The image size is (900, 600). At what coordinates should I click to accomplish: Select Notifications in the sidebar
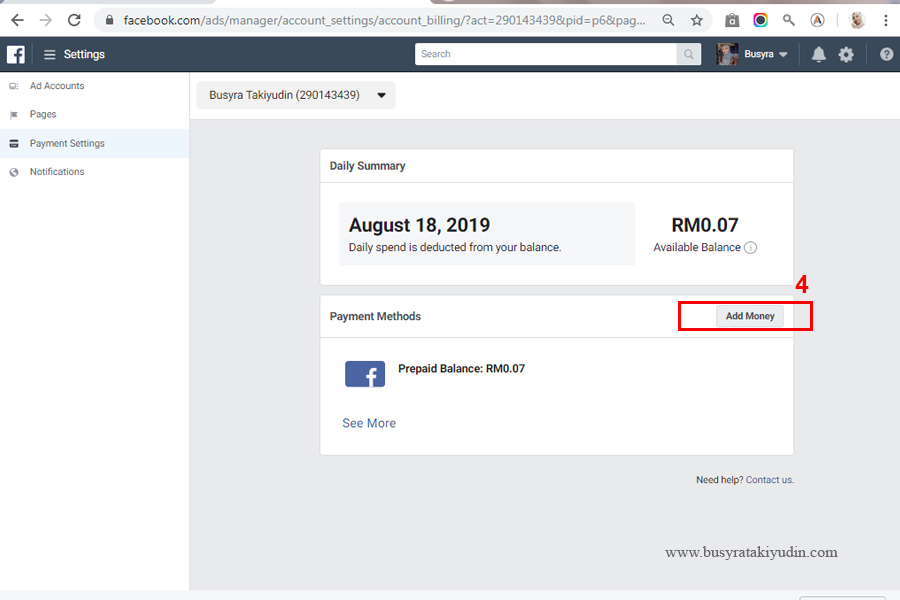click(57, 171)
